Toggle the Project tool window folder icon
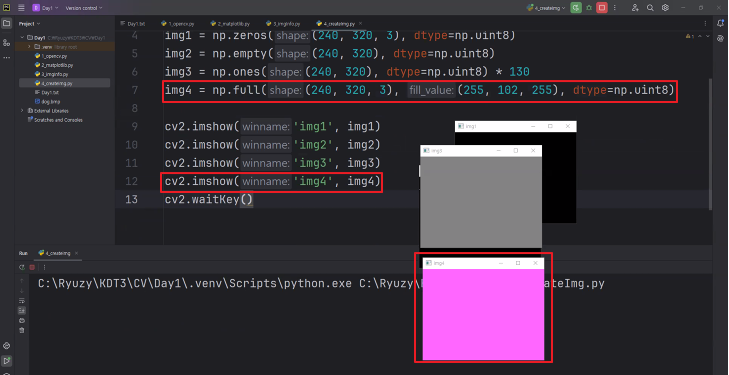This screenshot has width=729, height=375. click(x=7, y=23)
